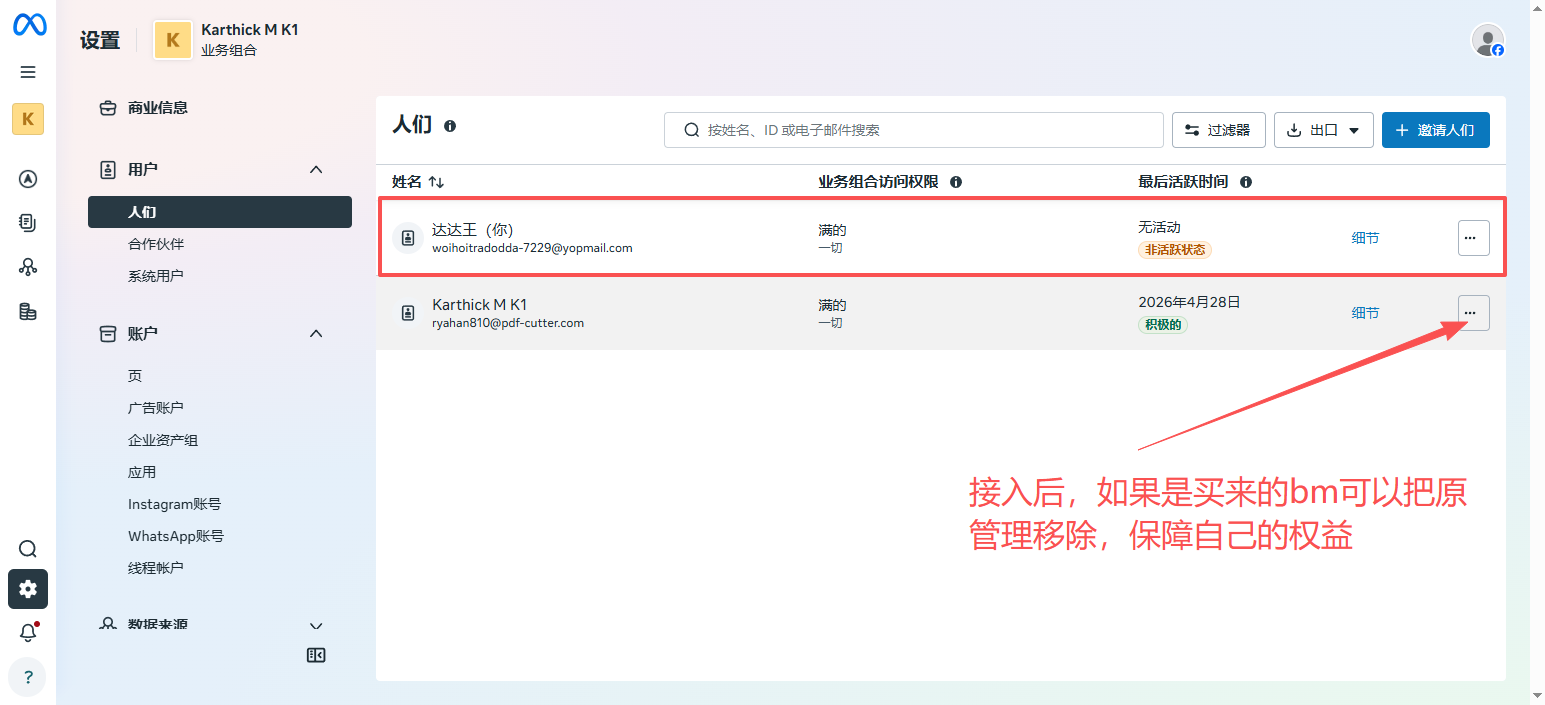Viewport: 1545px width, 705px height.
Task: Open the hamburger menu in left rail
Action: coord(28,72)
